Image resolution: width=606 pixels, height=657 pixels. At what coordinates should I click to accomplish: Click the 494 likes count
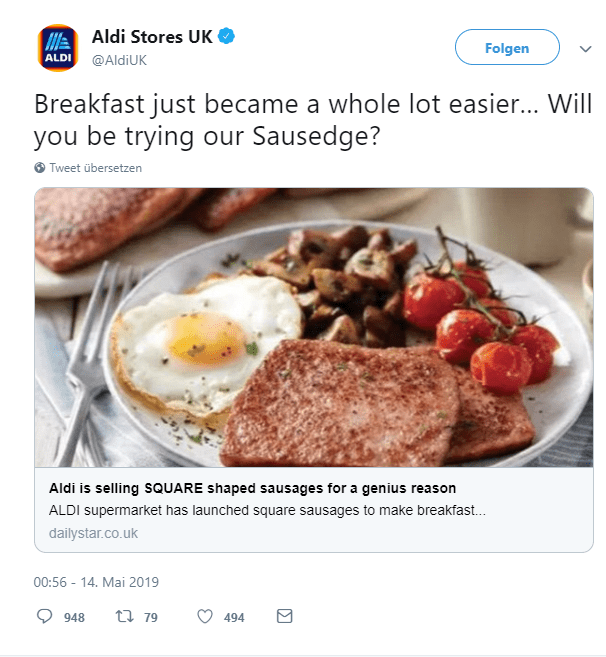pos(234,618)
